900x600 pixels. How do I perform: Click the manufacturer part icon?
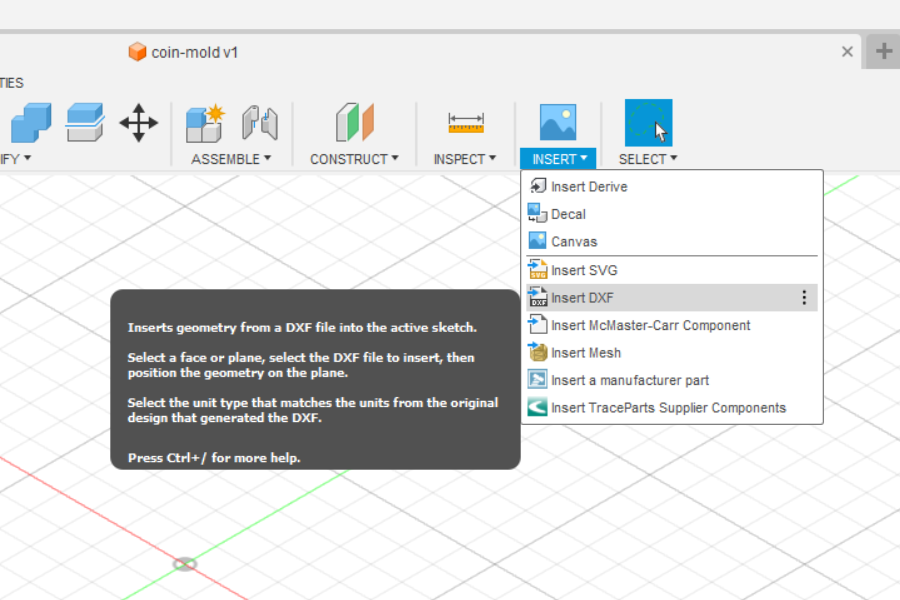coord(537,380)
